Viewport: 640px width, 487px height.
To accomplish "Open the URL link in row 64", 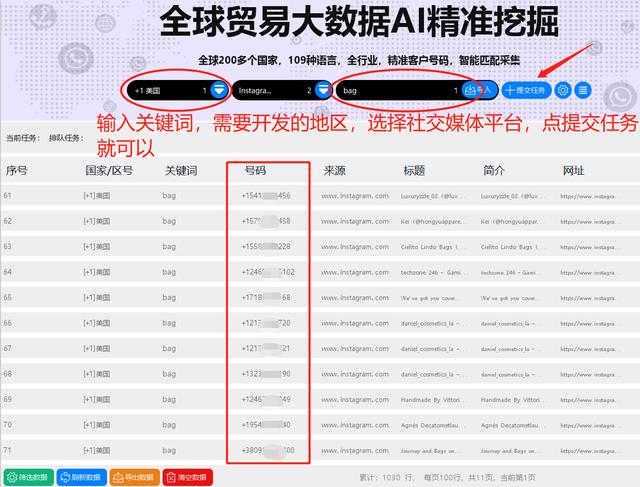I will point(595,272).
